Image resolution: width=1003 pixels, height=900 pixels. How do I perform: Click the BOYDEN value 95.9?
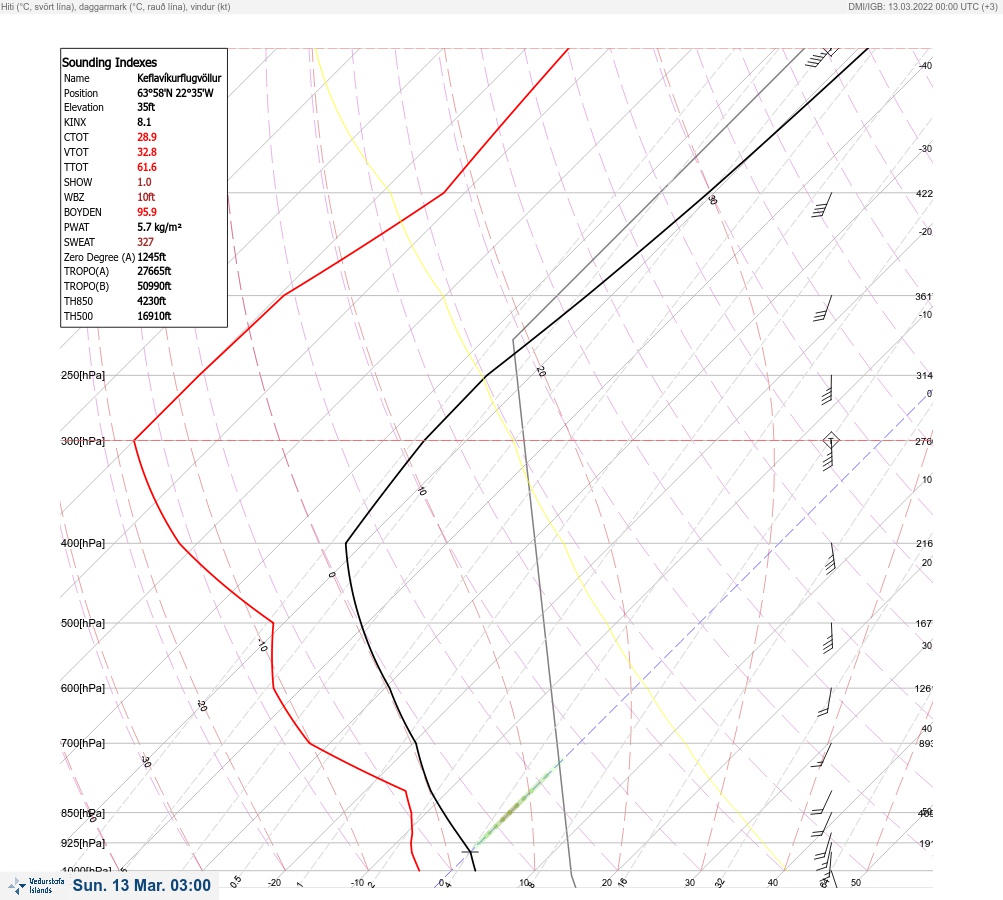coord(146,212)
